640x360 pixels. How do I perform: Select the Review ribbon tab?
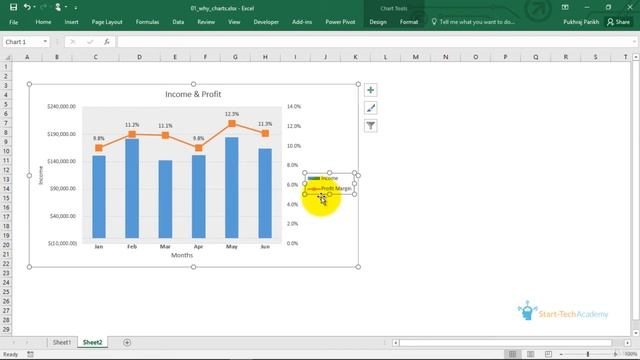coord(206,22)
